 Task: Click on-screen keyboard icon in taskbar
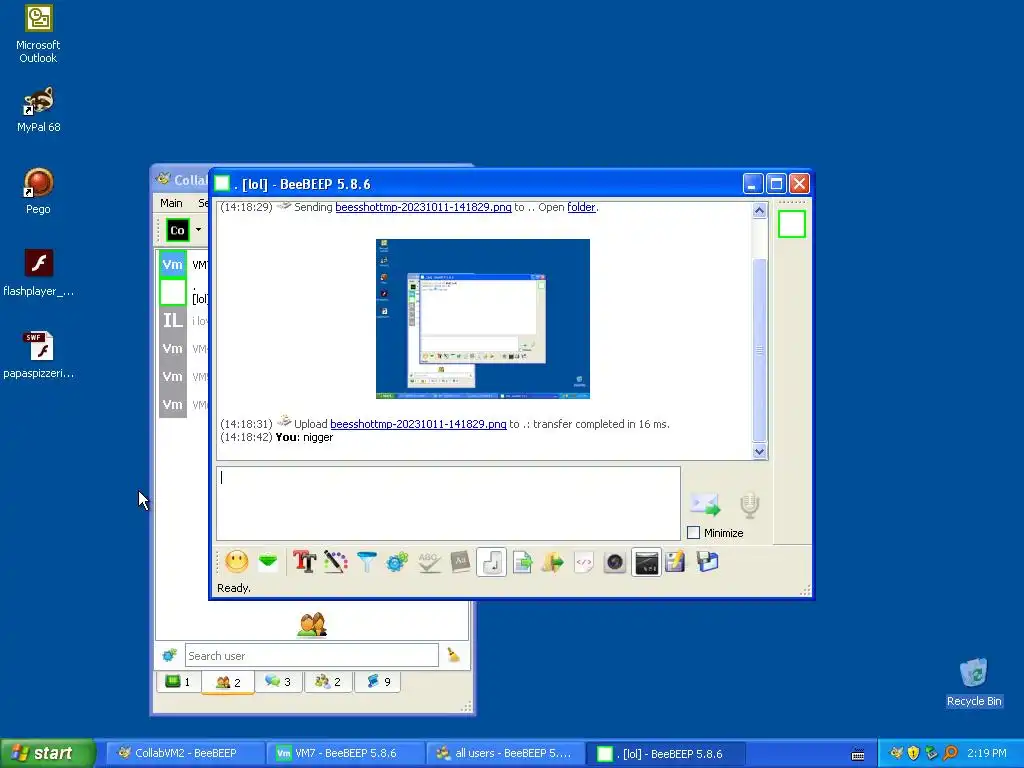(858, 755)
